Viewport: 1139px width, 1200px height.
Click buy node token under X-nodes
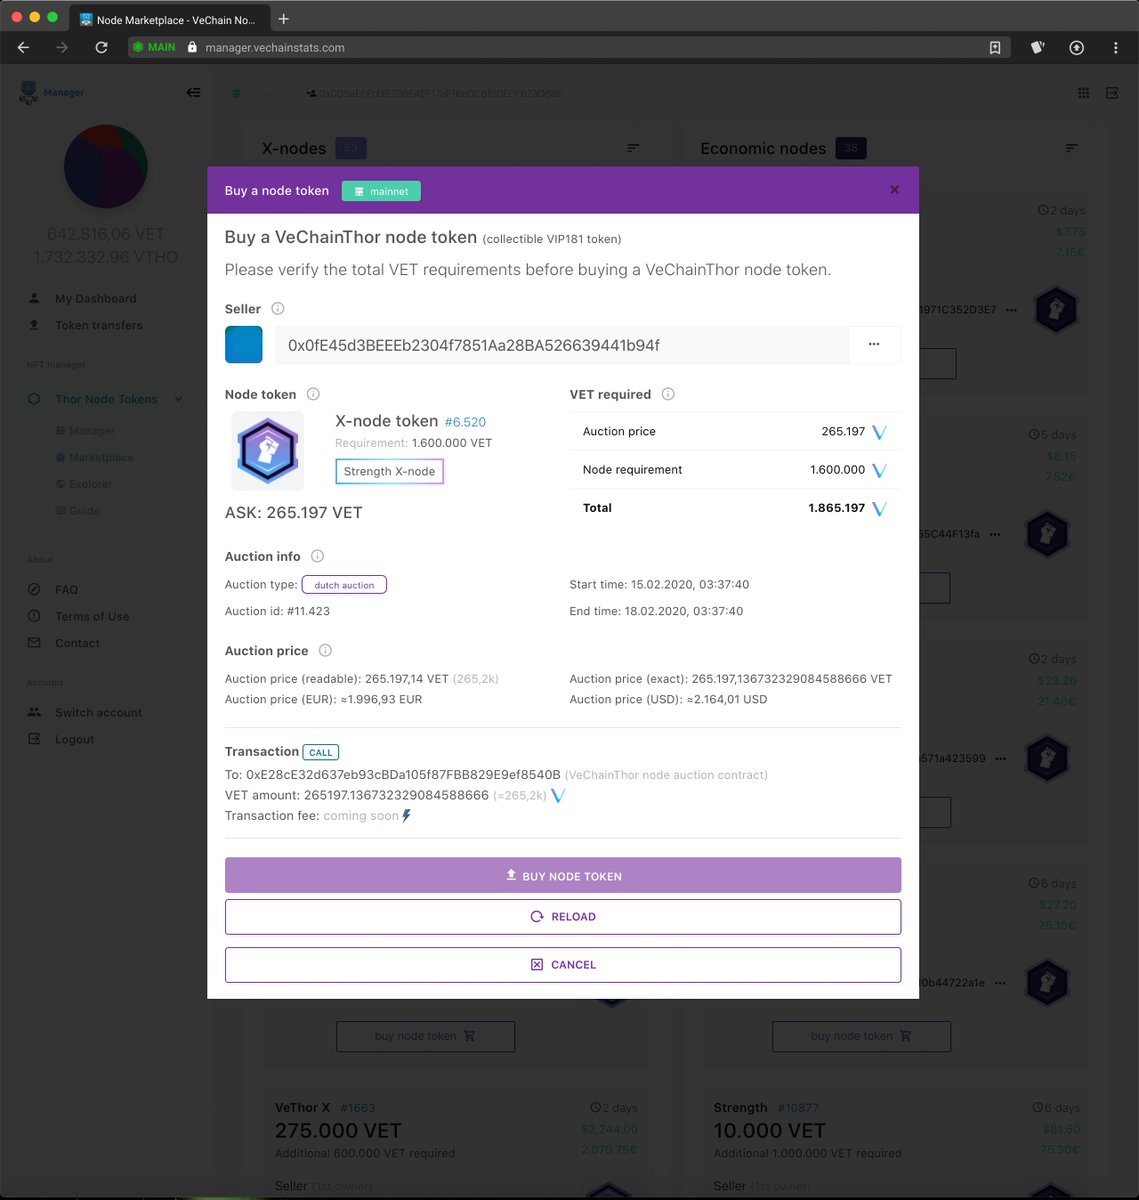pos(425,1036)
